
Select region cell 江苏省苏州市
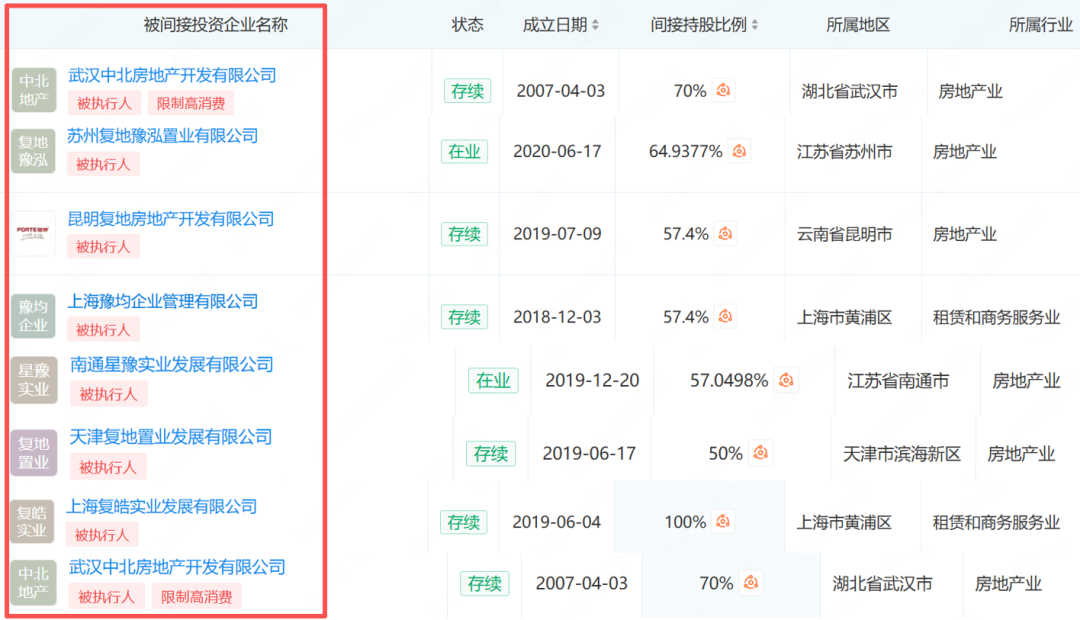click(x=844, y=152)
